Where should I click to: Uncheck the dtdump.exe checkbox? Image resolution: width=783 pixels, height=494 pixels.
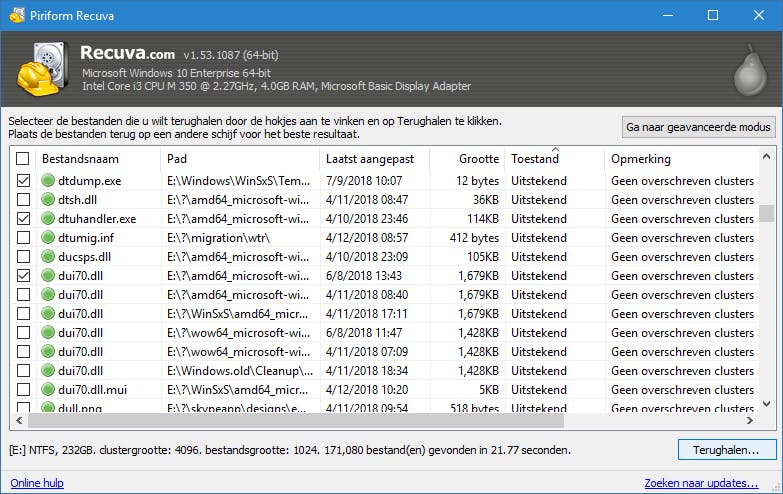coord(23,181)
